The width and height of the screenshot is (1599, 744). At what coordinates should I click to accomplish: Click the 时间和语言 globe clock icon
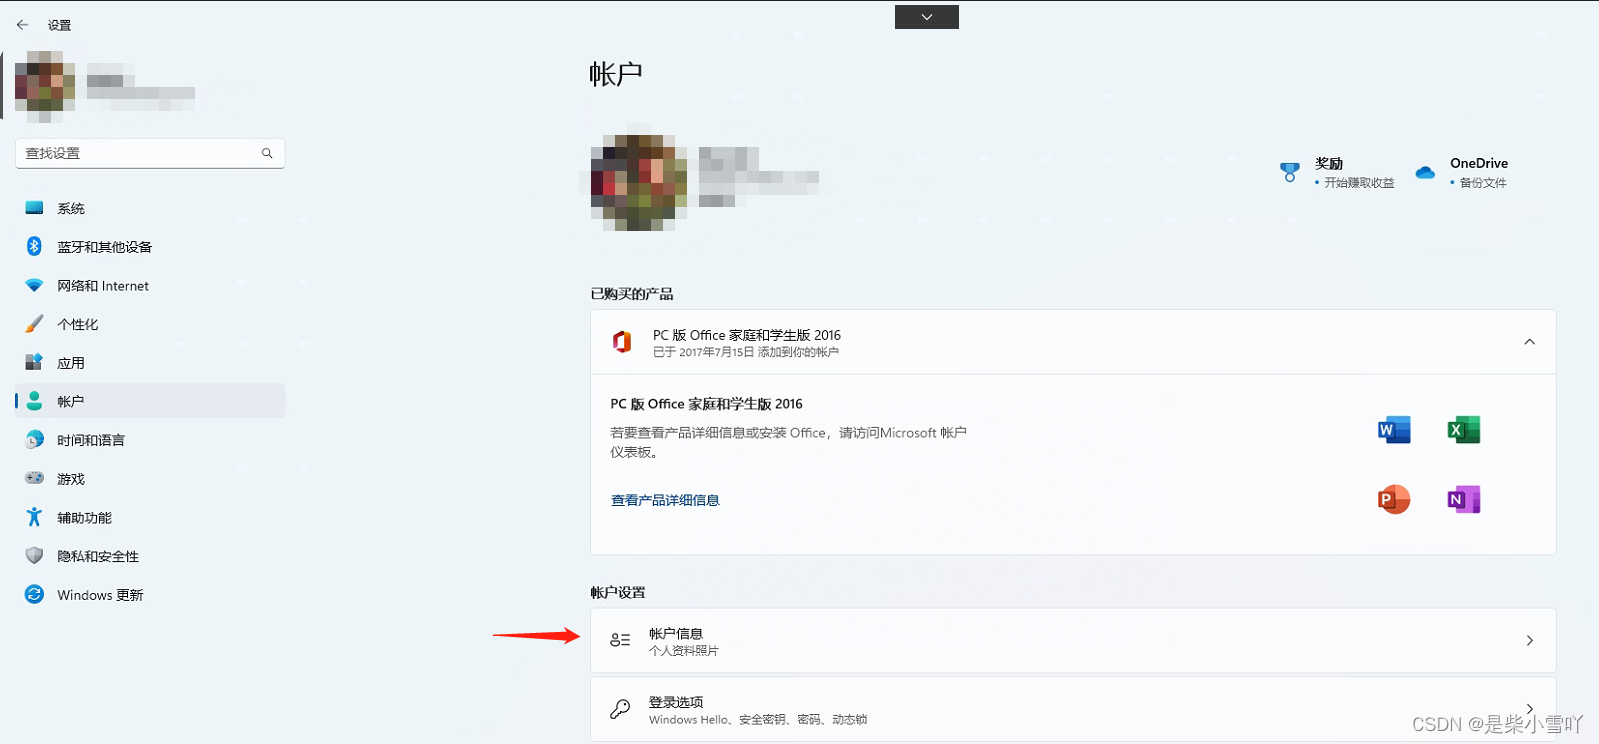click(34, 439)
